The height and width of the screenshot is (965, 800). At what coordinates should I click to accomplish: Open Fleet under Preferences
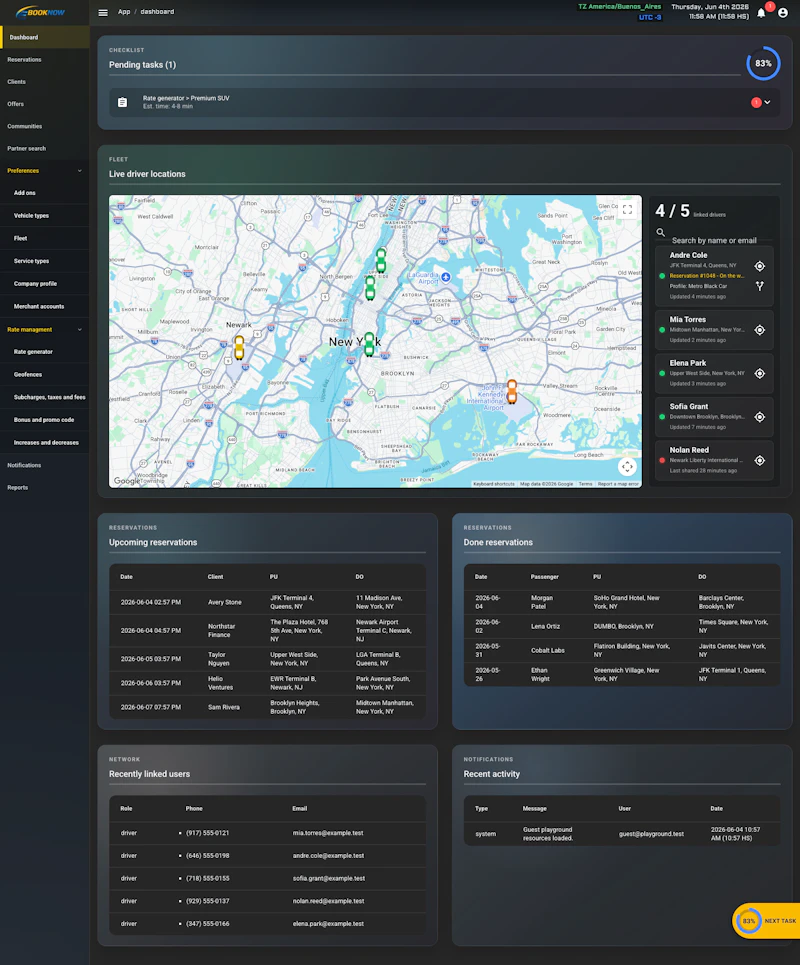pos(44,238)
